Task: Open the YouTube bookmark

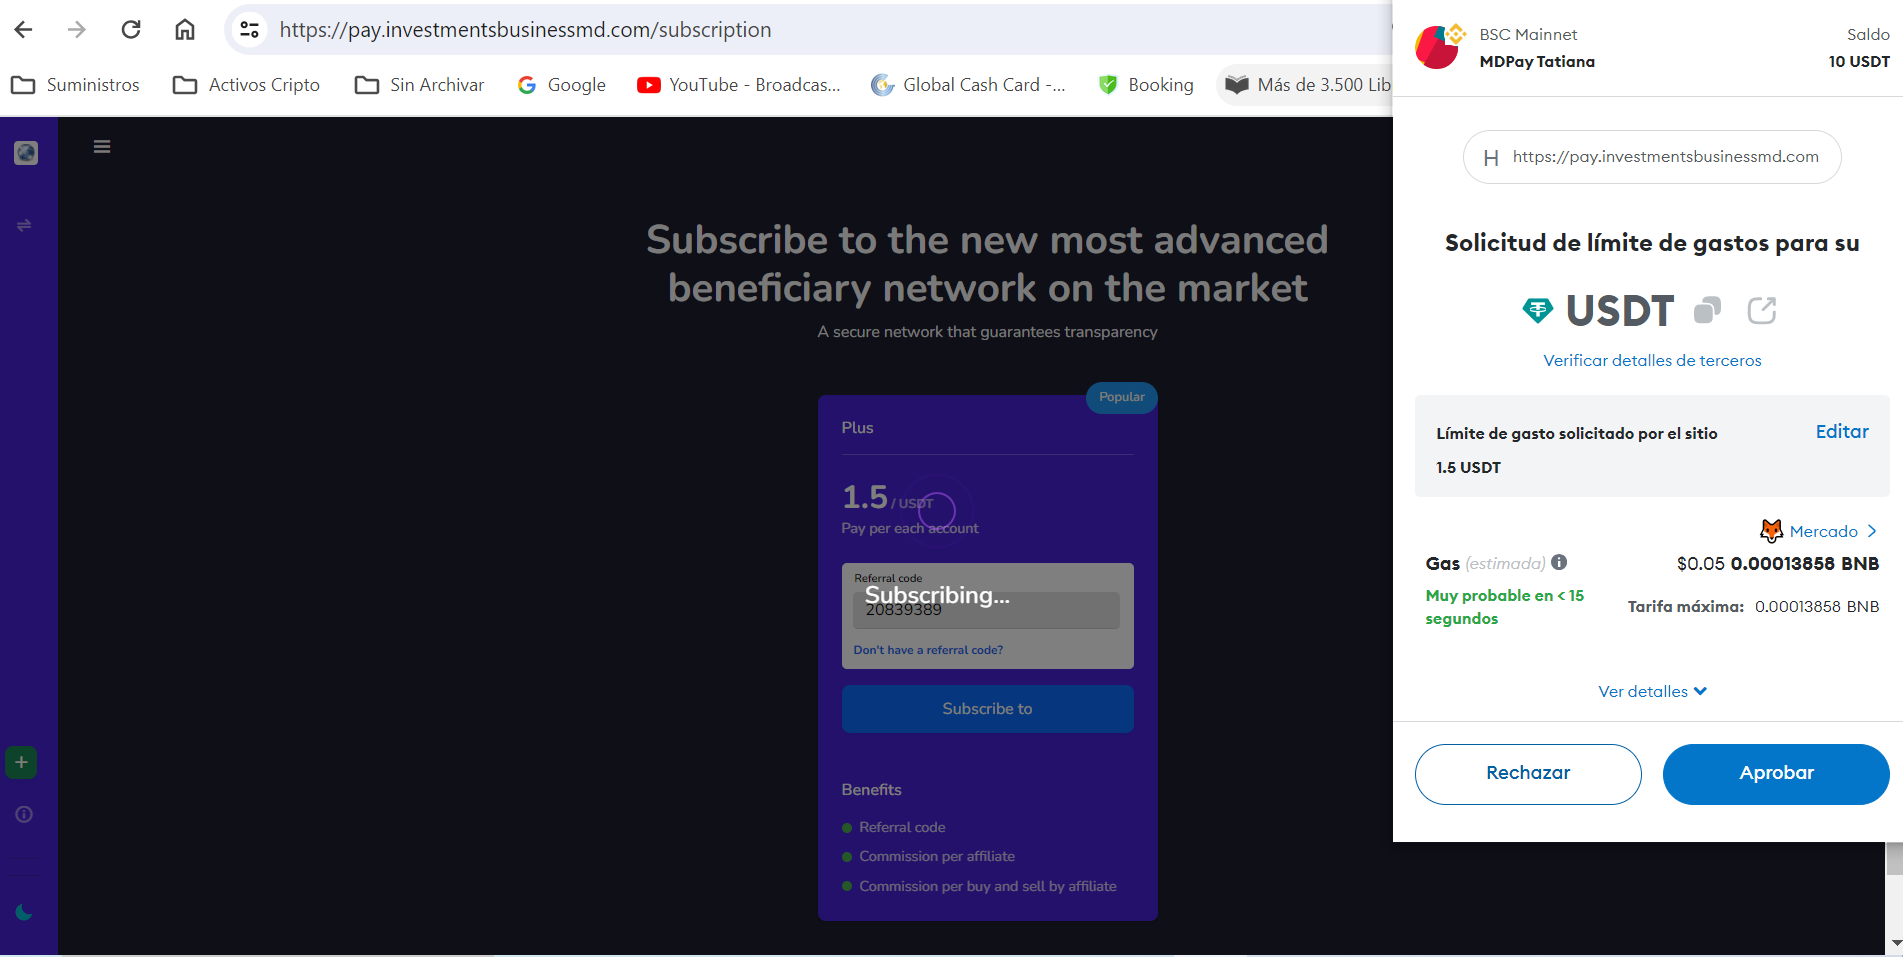Action: tap(739, 85)
